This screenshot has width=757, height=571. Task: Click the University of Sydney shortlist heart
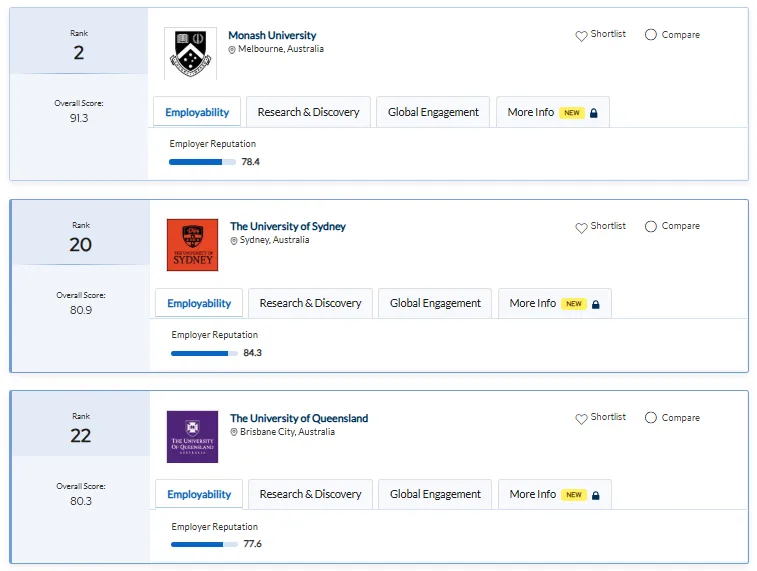coord(581,227)
